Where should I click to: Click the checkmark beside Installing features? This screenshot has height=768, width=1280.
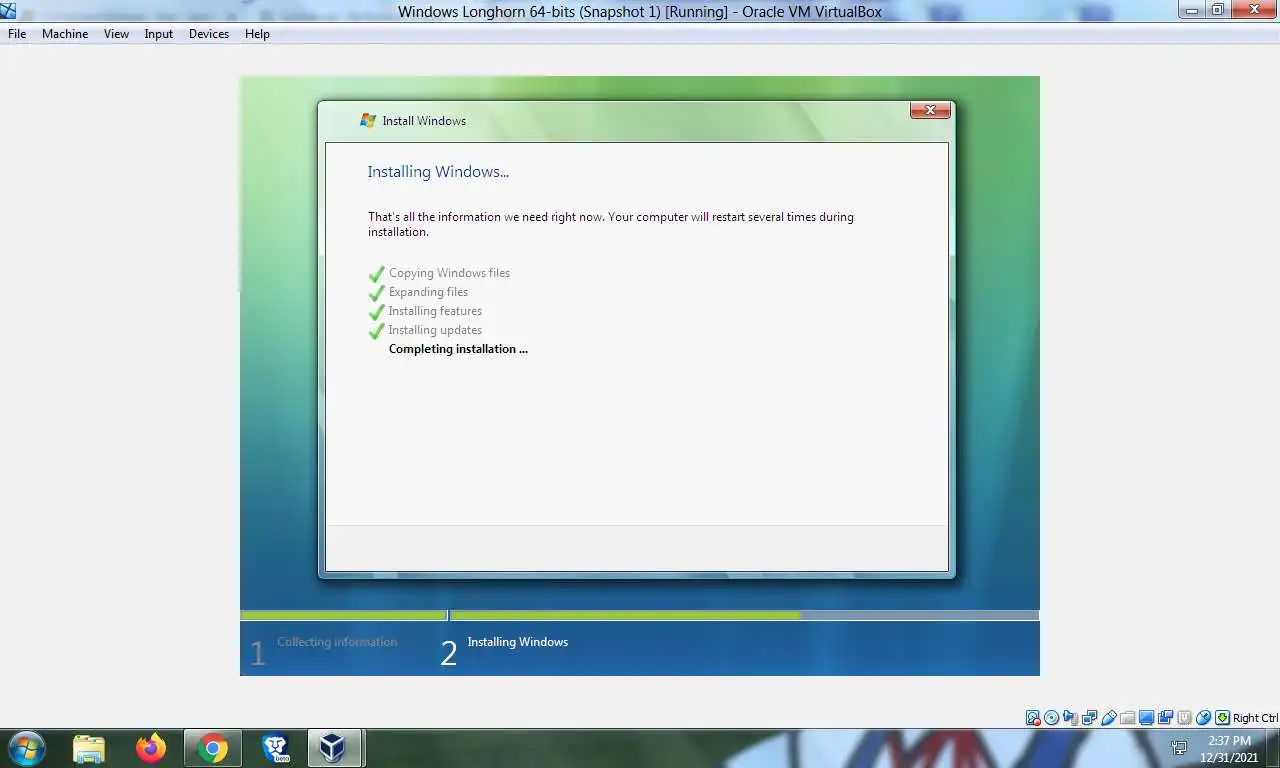376,311
